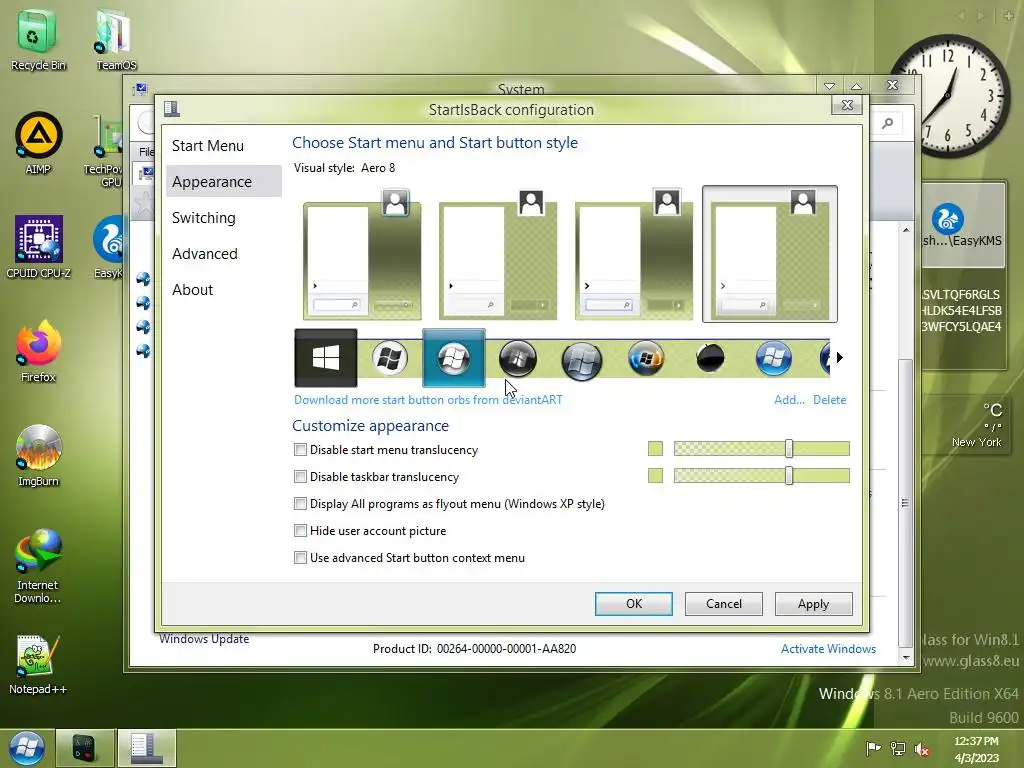Image resolution: width=1024 pixels, height=768 pixels.
Task: Select the third start menu style thumbnail
Action: point(633,254)
